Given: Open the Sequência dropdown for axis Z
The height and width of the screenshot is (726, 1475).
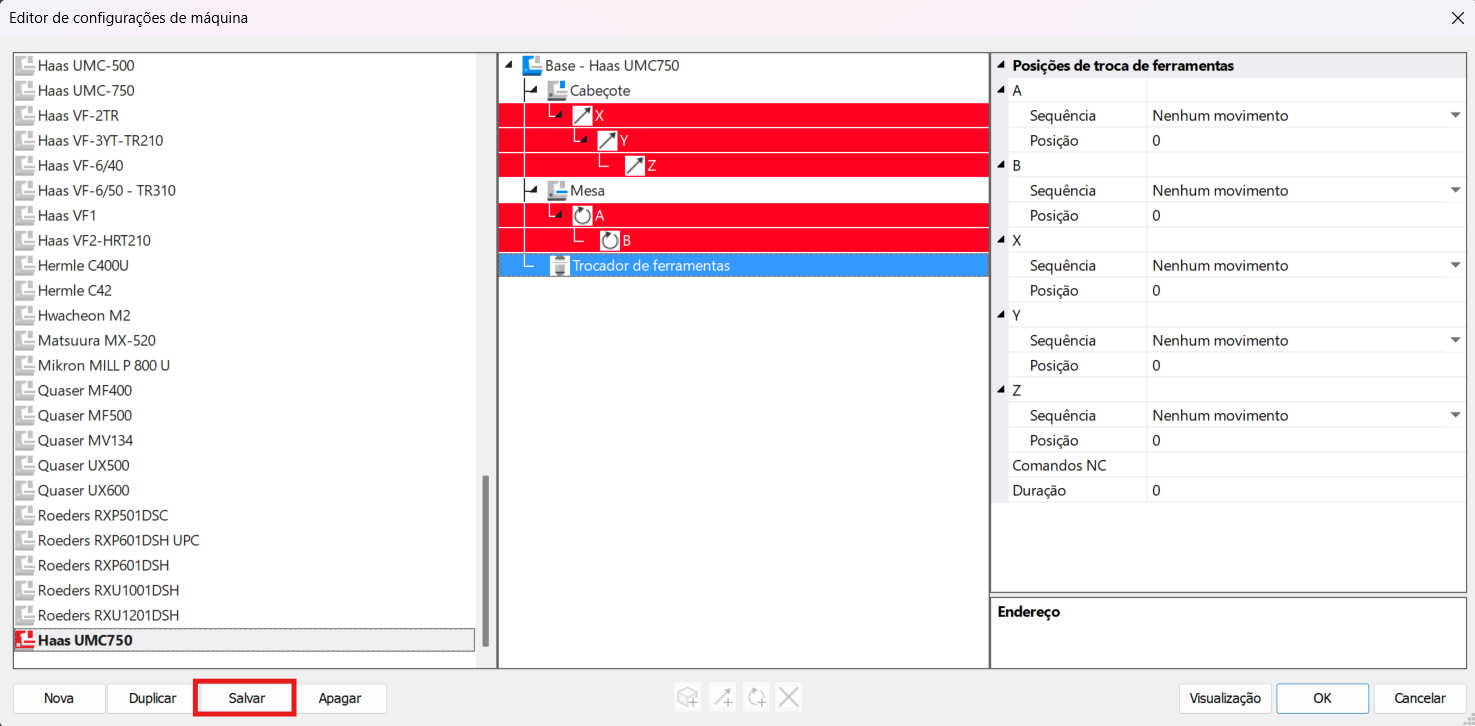Looking at the screenshot, I should [1455, 415].
